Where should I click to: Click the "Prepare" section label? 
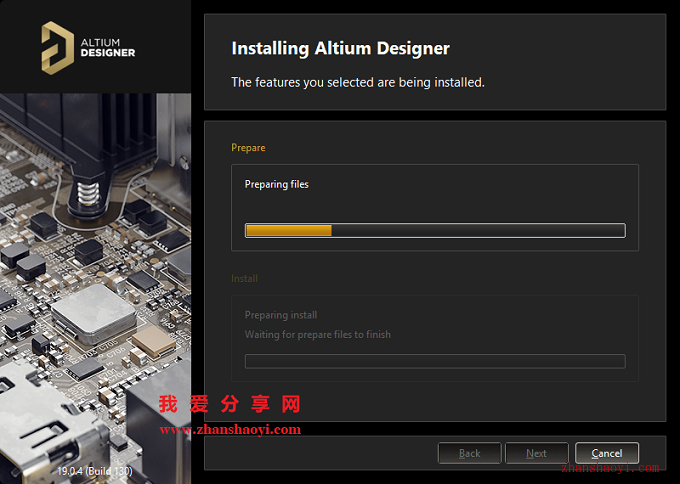click(x=248, y=148)
